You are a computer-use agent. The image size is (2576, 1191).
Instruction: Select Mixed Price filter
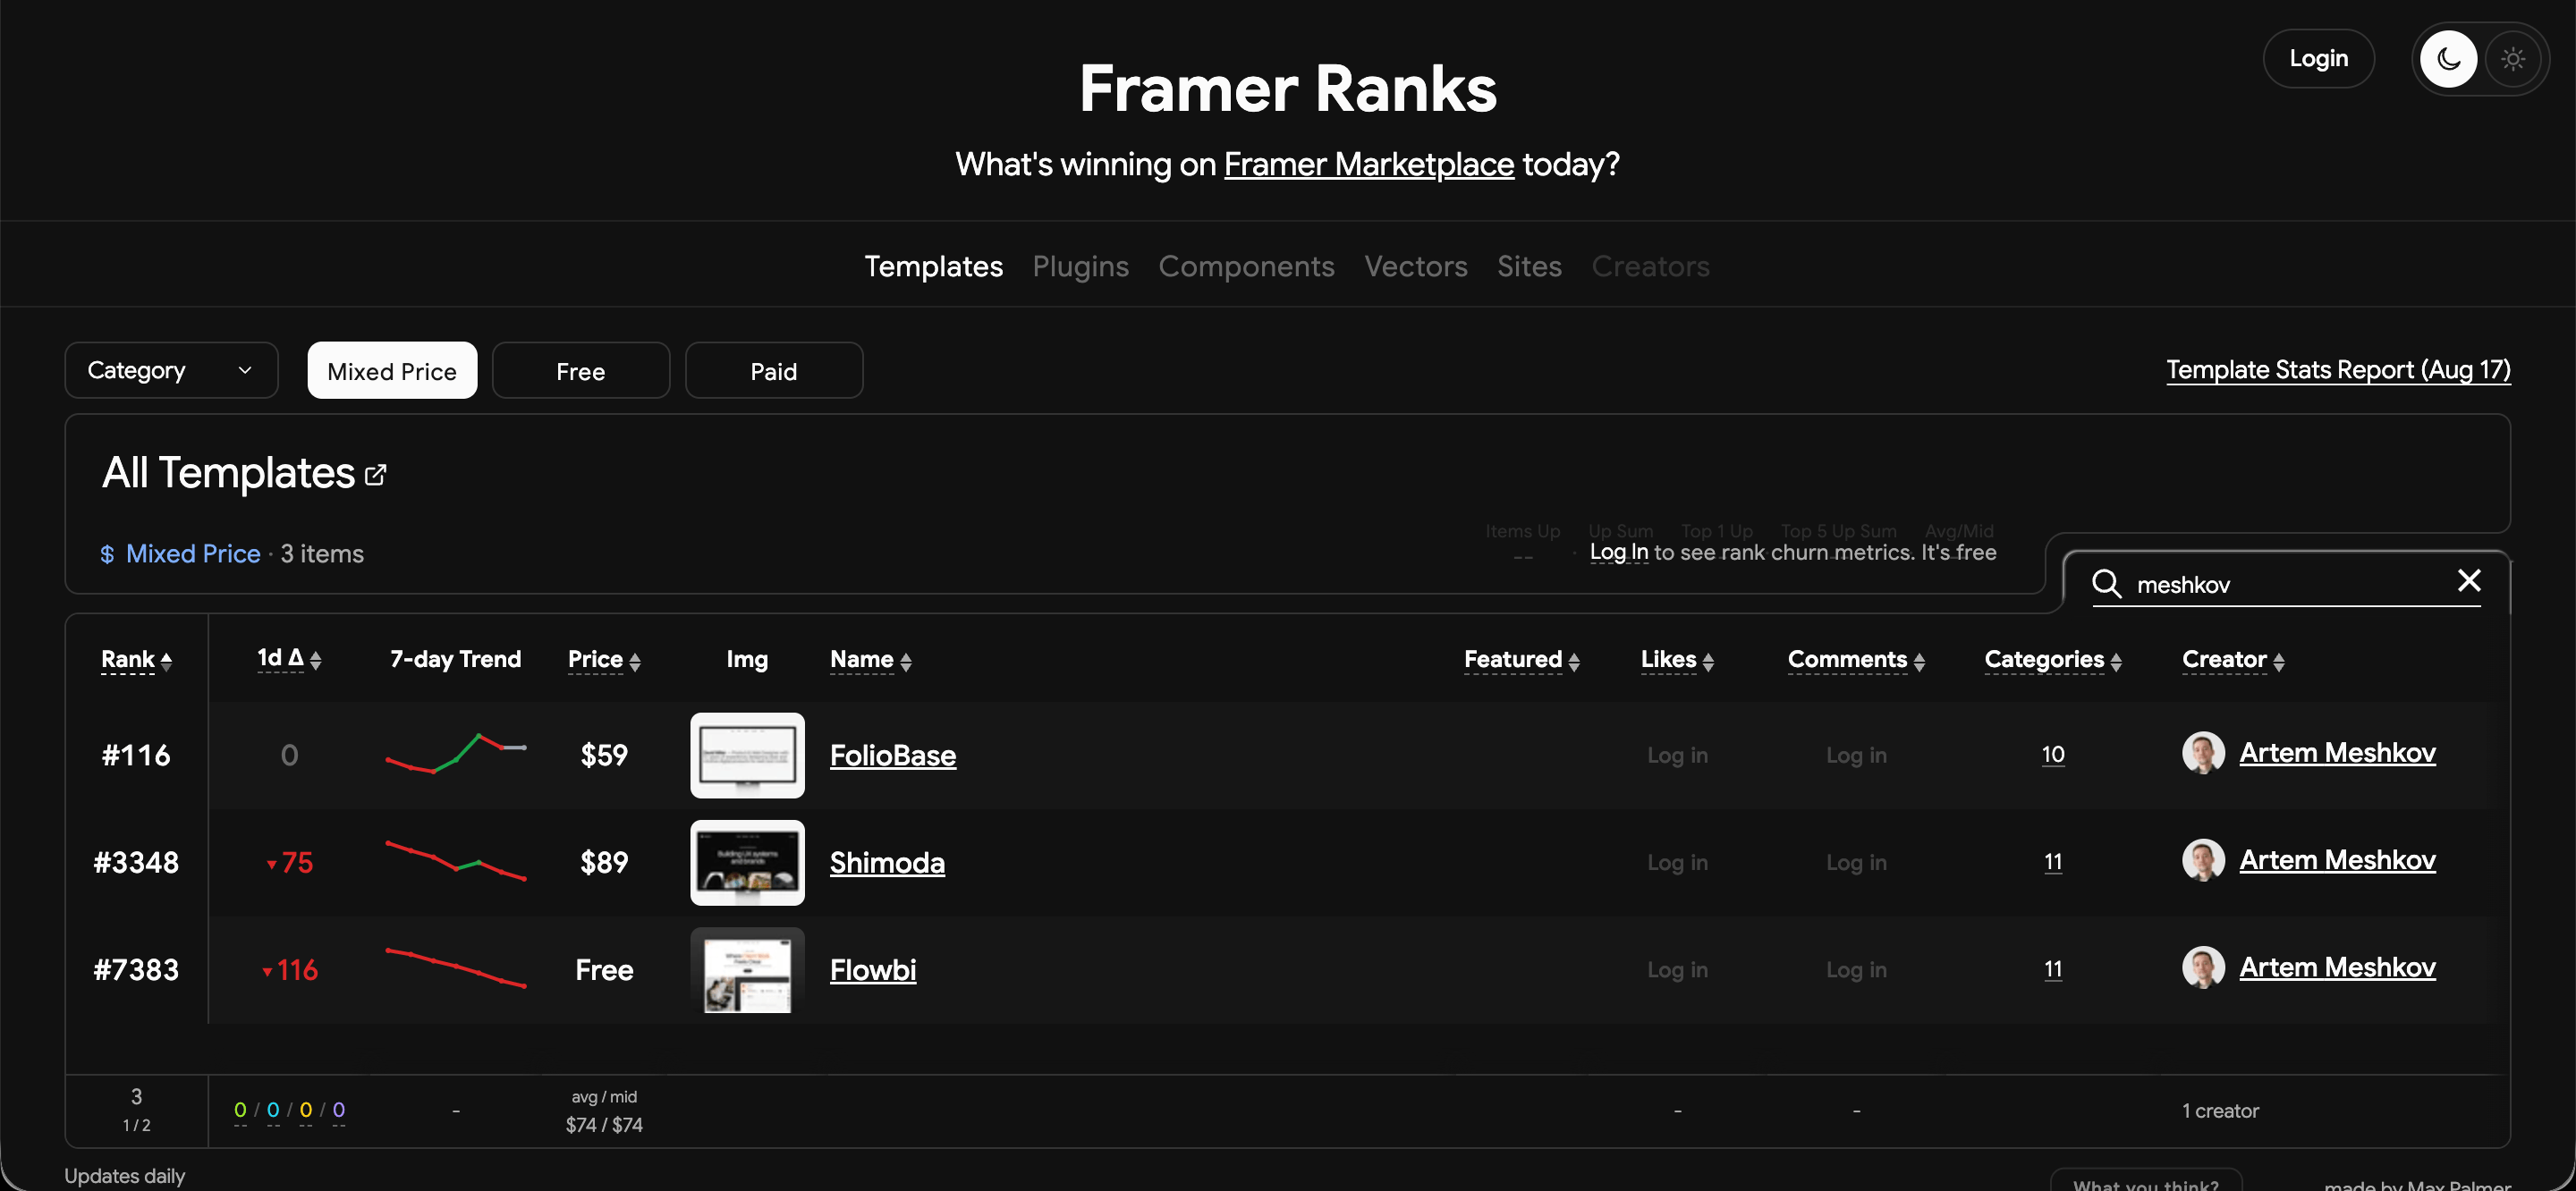(392, 371)
